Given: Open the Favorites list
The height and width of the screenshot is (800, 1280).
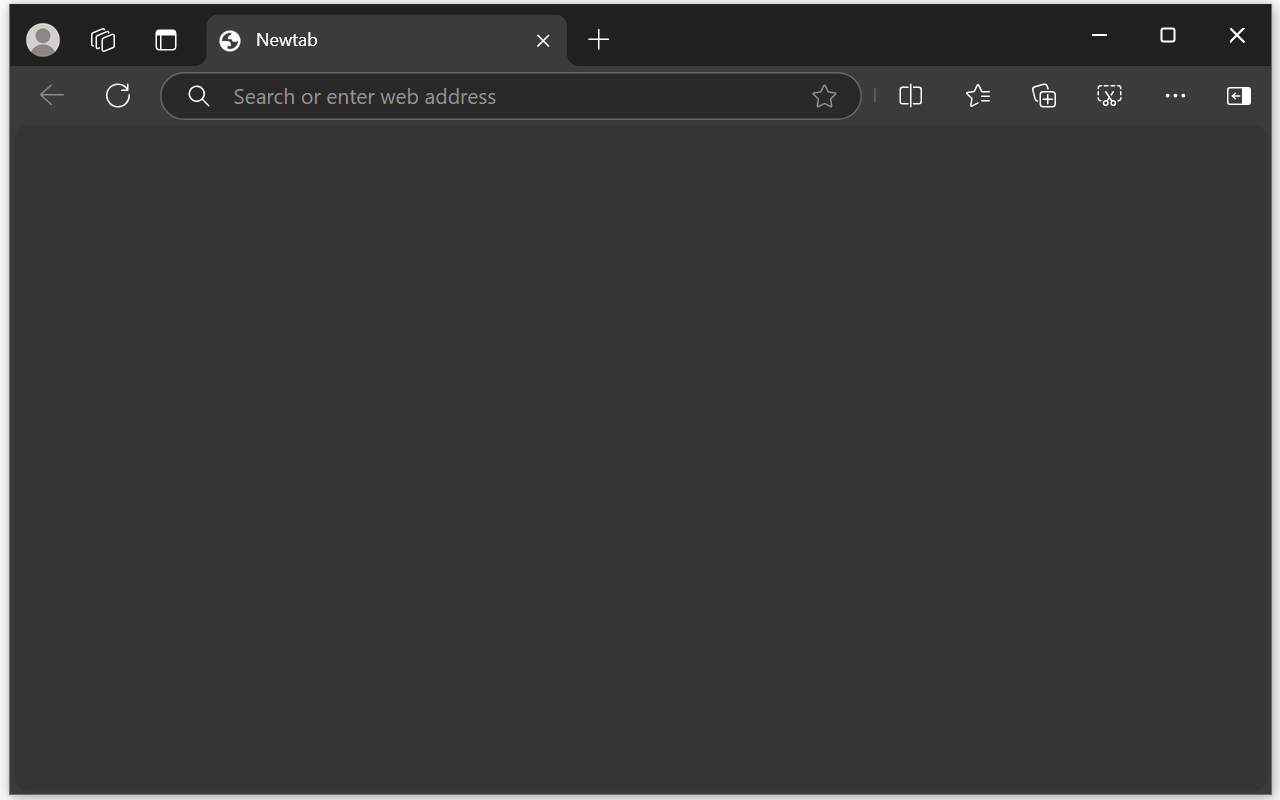Looking at the screenshot, I should (978, 96).
